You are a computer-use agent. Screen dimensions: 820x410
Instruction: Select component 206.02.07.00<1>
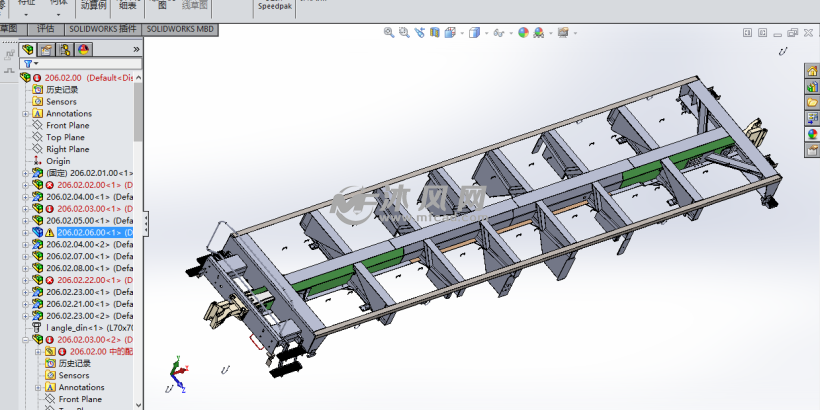click(x=89, y=256)
